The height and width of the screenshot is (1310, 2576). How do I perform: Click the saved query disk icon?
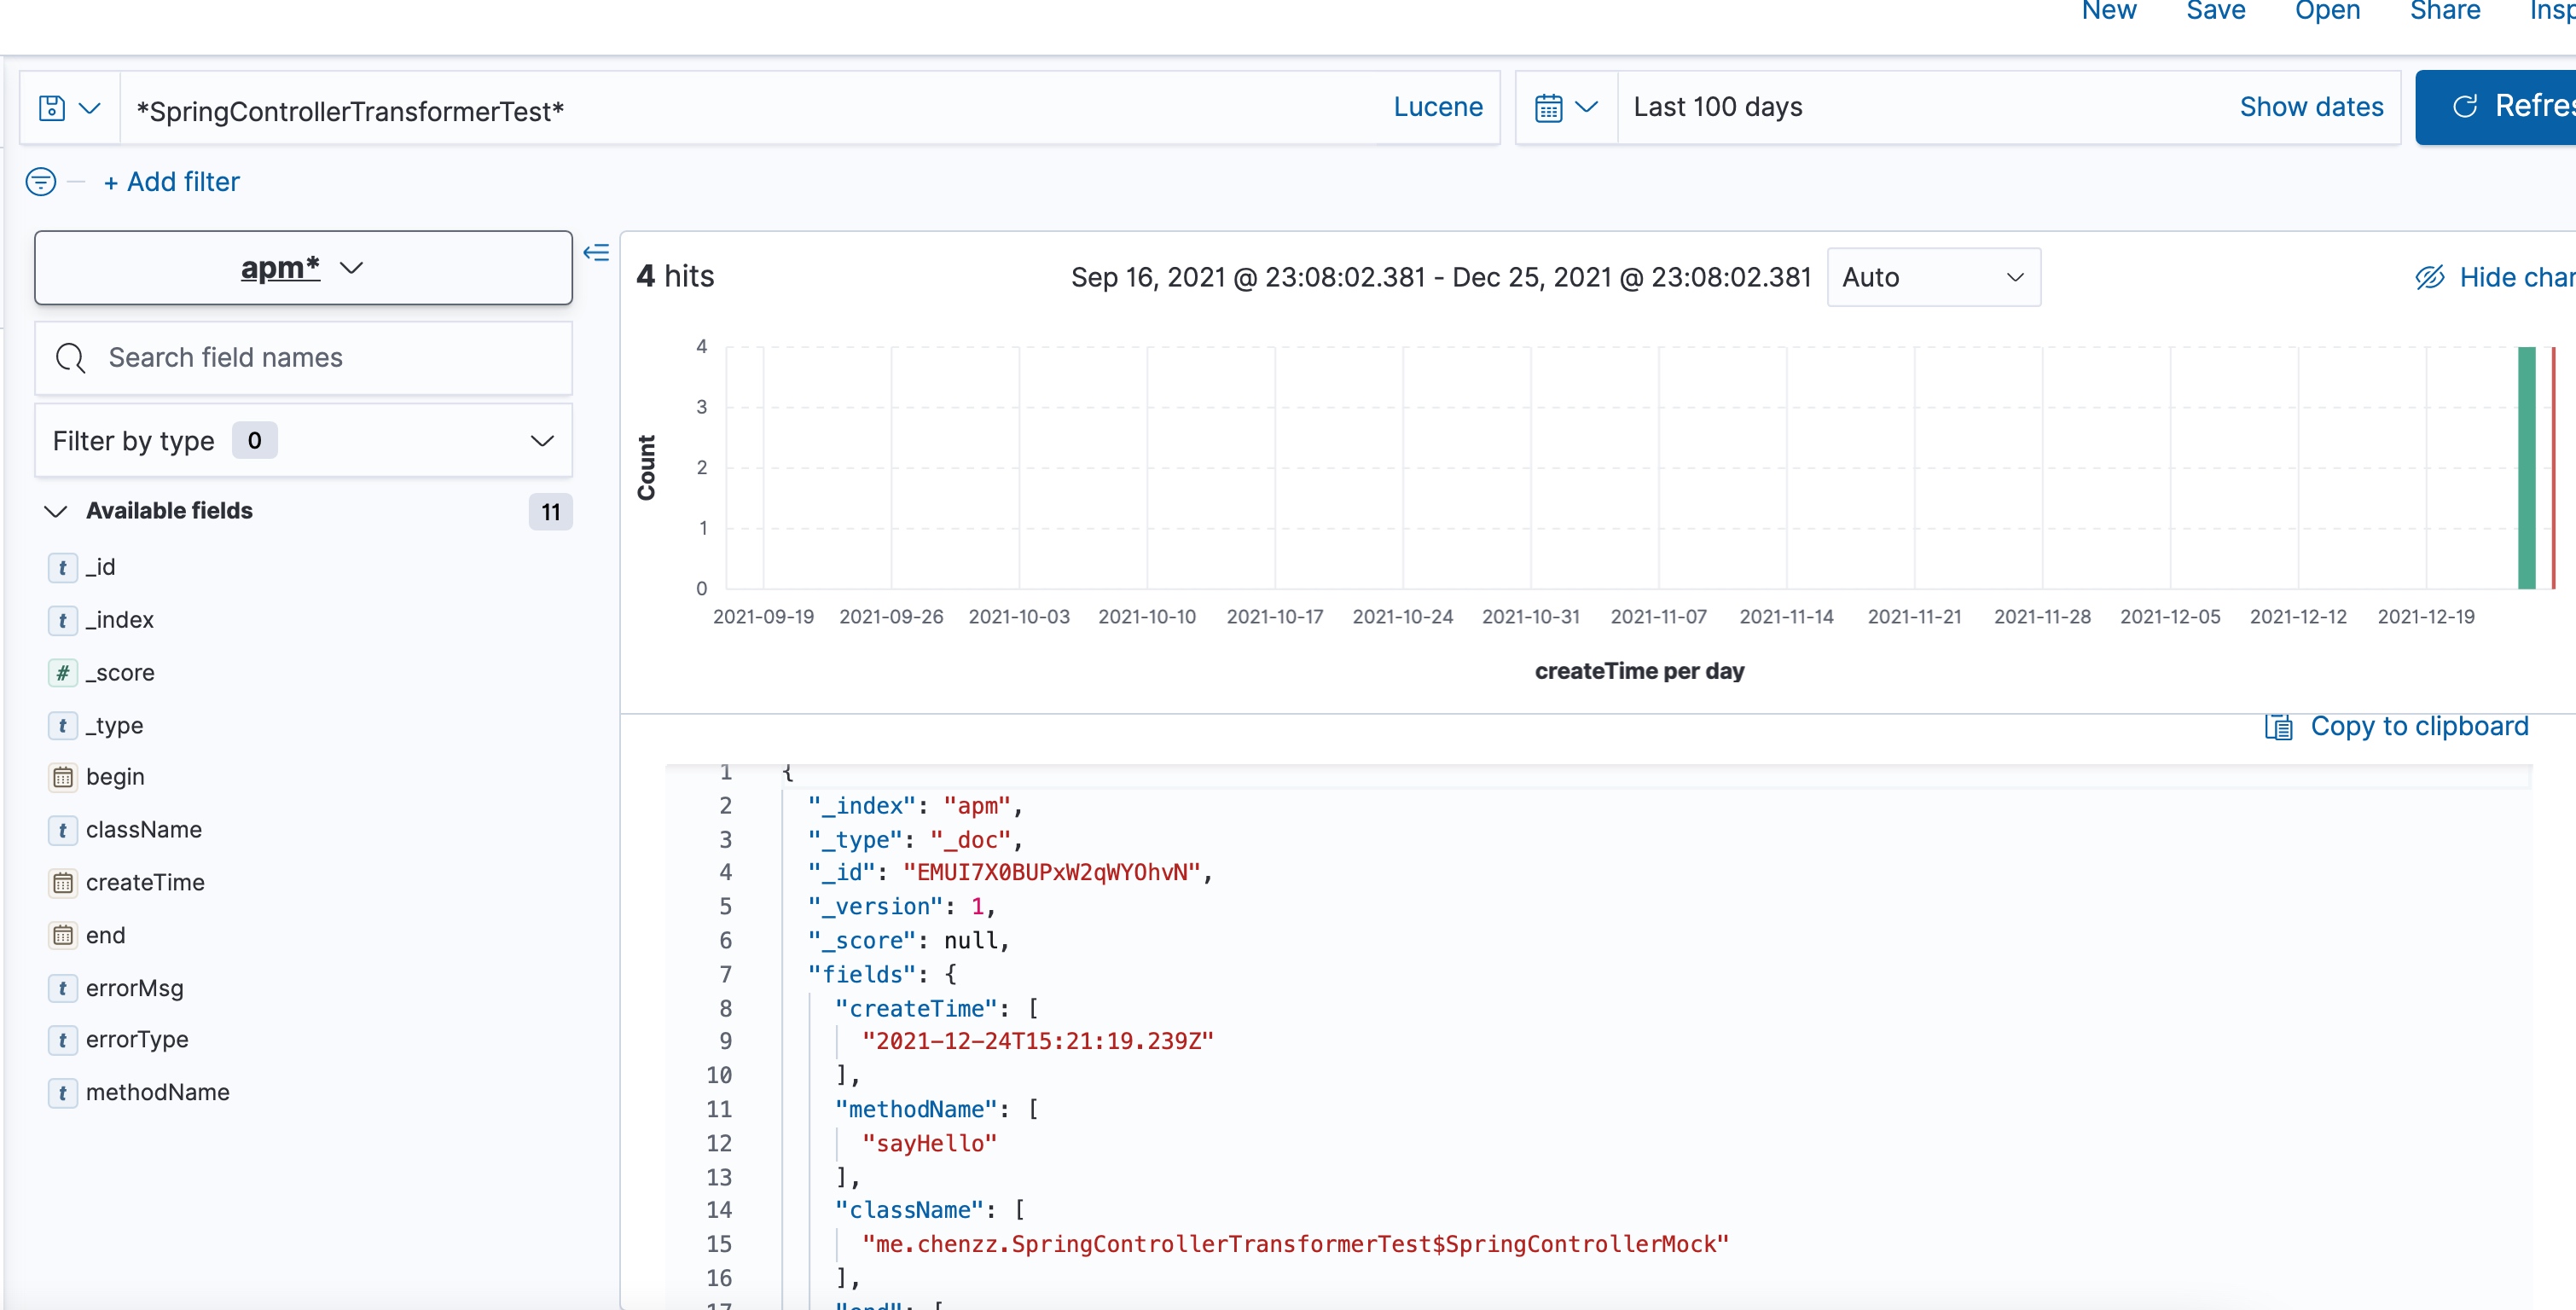pyautogui.click(x=52, y=107)
